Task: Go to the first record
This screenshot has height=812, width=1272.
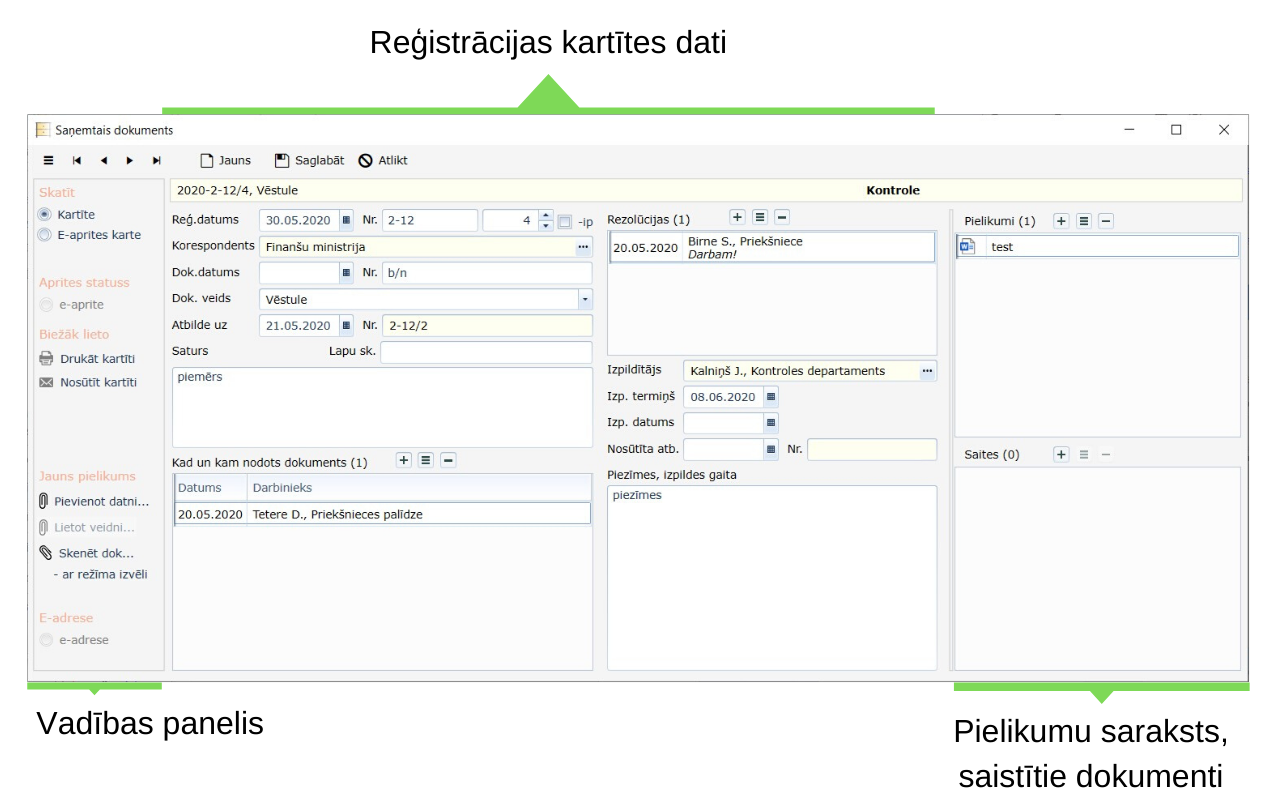Action: [x=77, y=160]
